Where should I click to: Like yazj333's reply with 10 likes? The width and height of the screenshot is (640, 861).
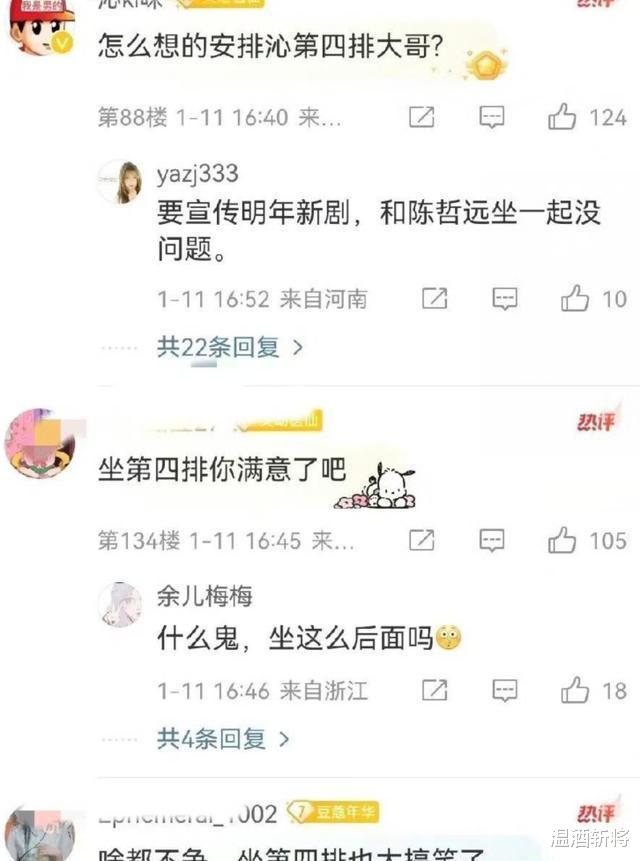pos(574,299)
